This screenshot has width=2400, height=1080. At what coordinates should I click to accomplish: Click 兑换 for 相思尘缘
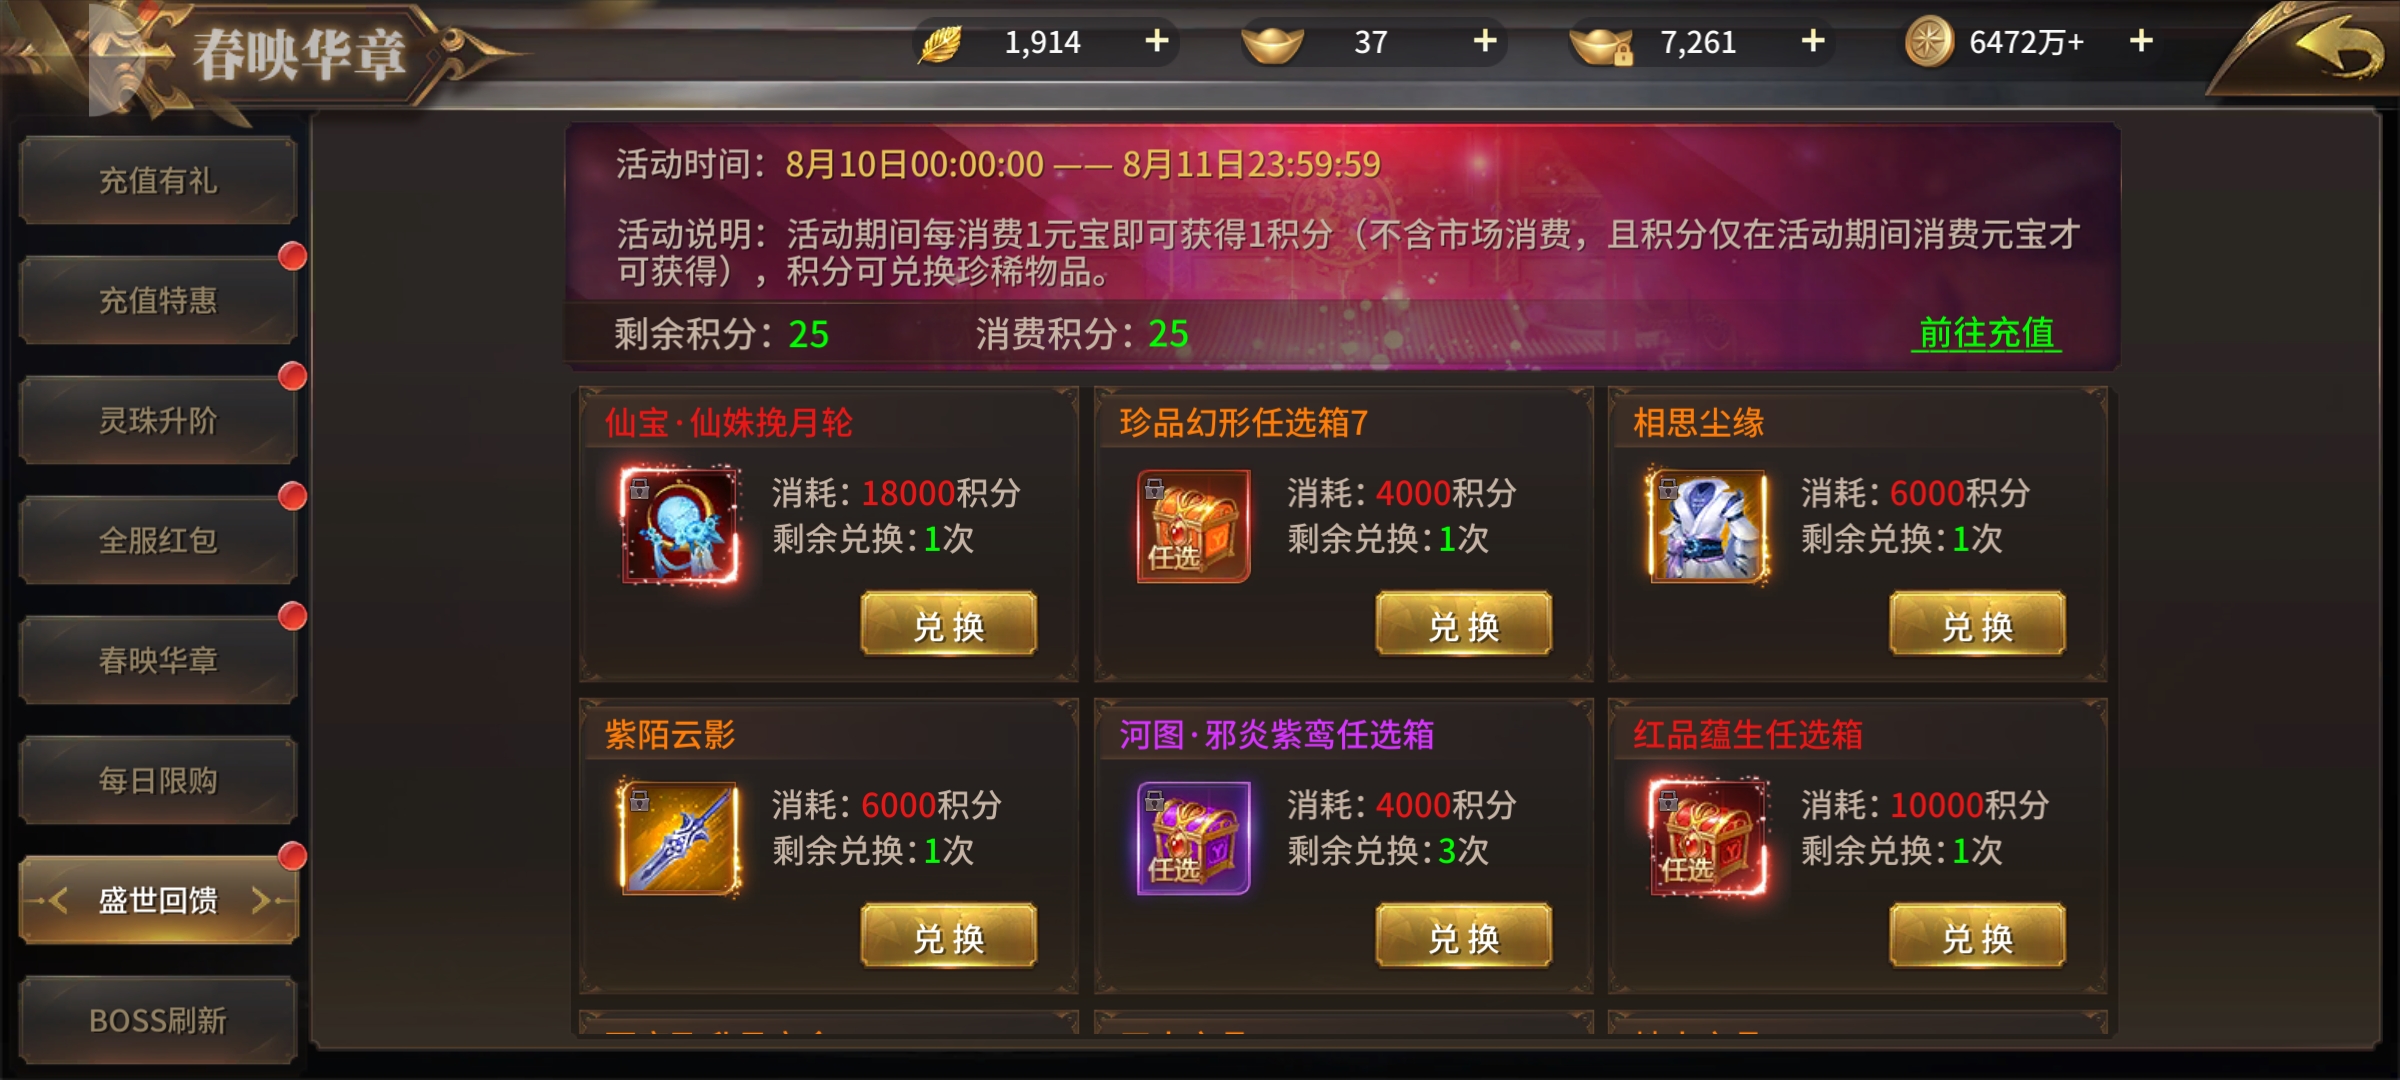1977,626
